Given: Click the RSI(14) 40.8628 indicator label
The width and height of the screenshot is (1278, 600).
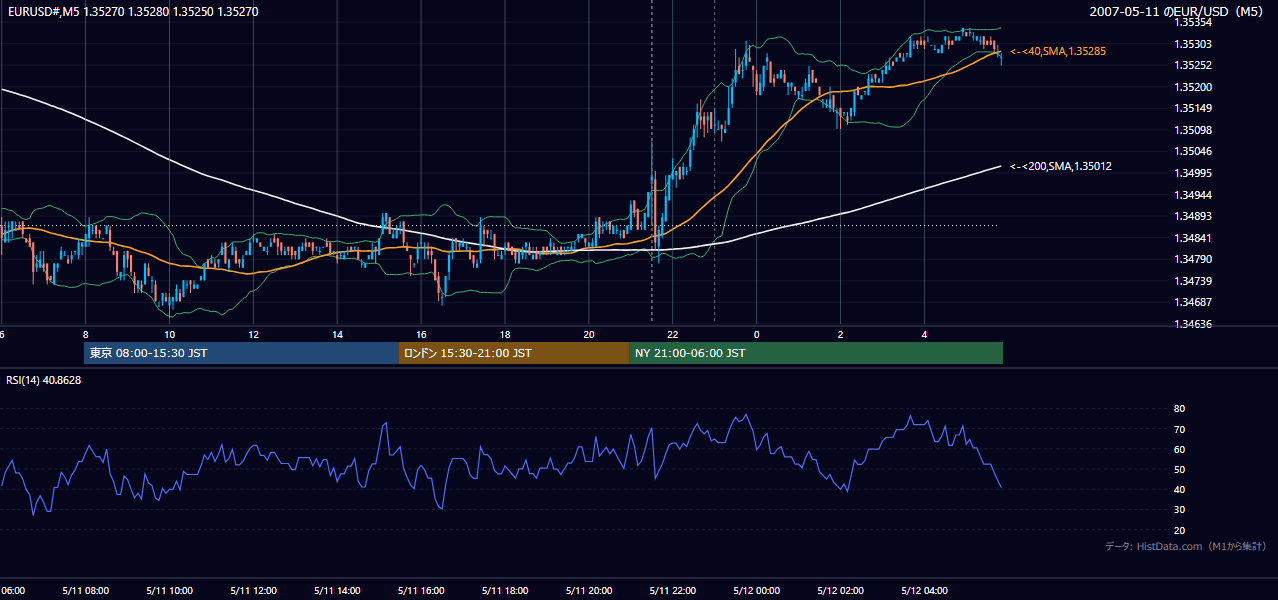Looking at the screenshot, I should click(44, 381).
